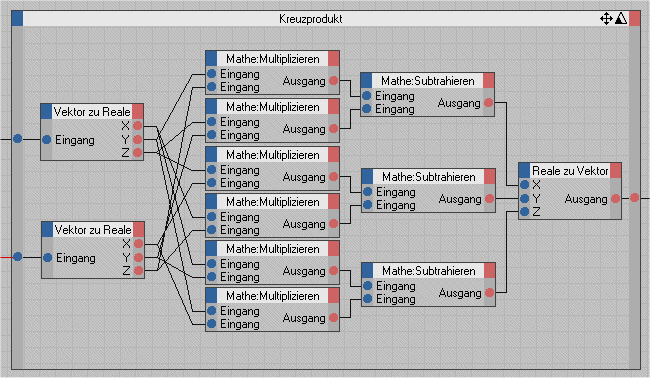650x378 pixels.
Task: Click first Eingang port of bottom Mathe:Subtrahieren node
Action: click(367, 286)
